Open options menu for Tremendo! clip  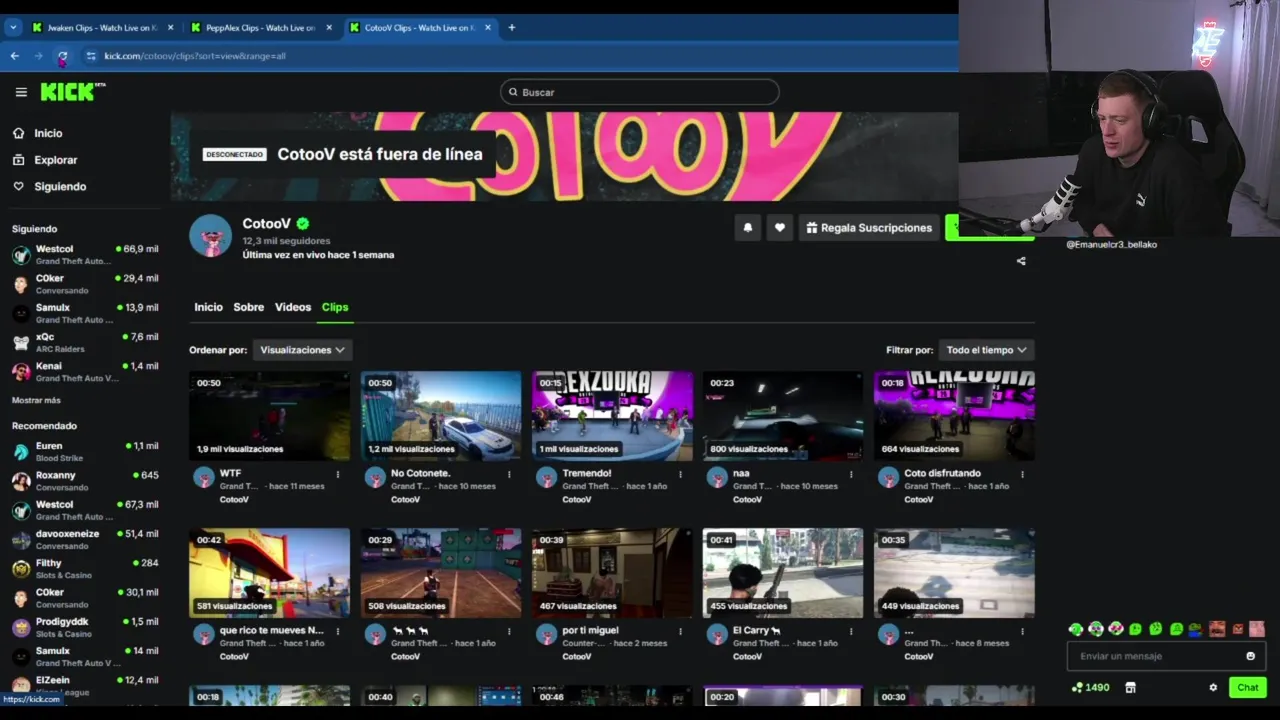[x=681, y=474]
